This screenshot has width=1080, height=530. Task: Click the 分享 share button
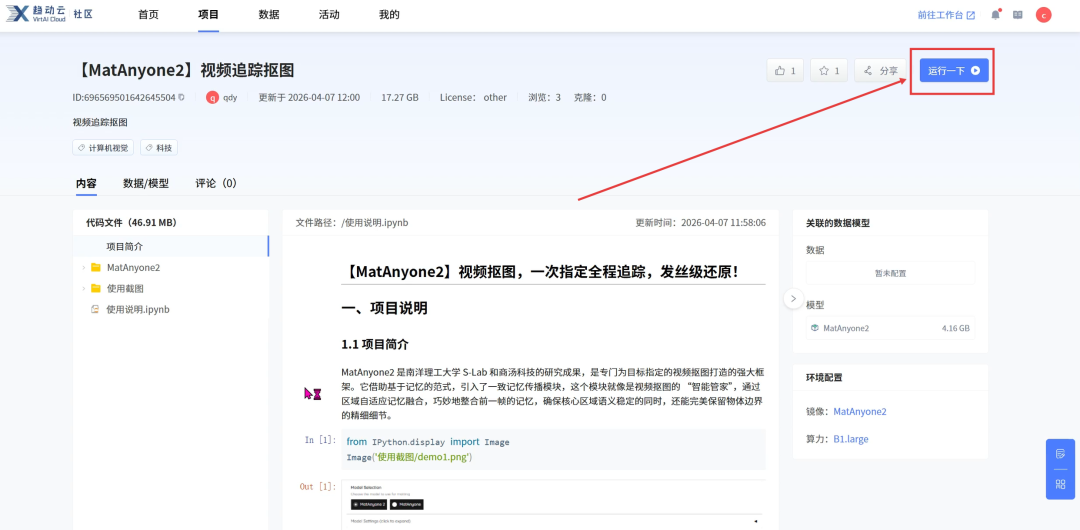point(880,70)
